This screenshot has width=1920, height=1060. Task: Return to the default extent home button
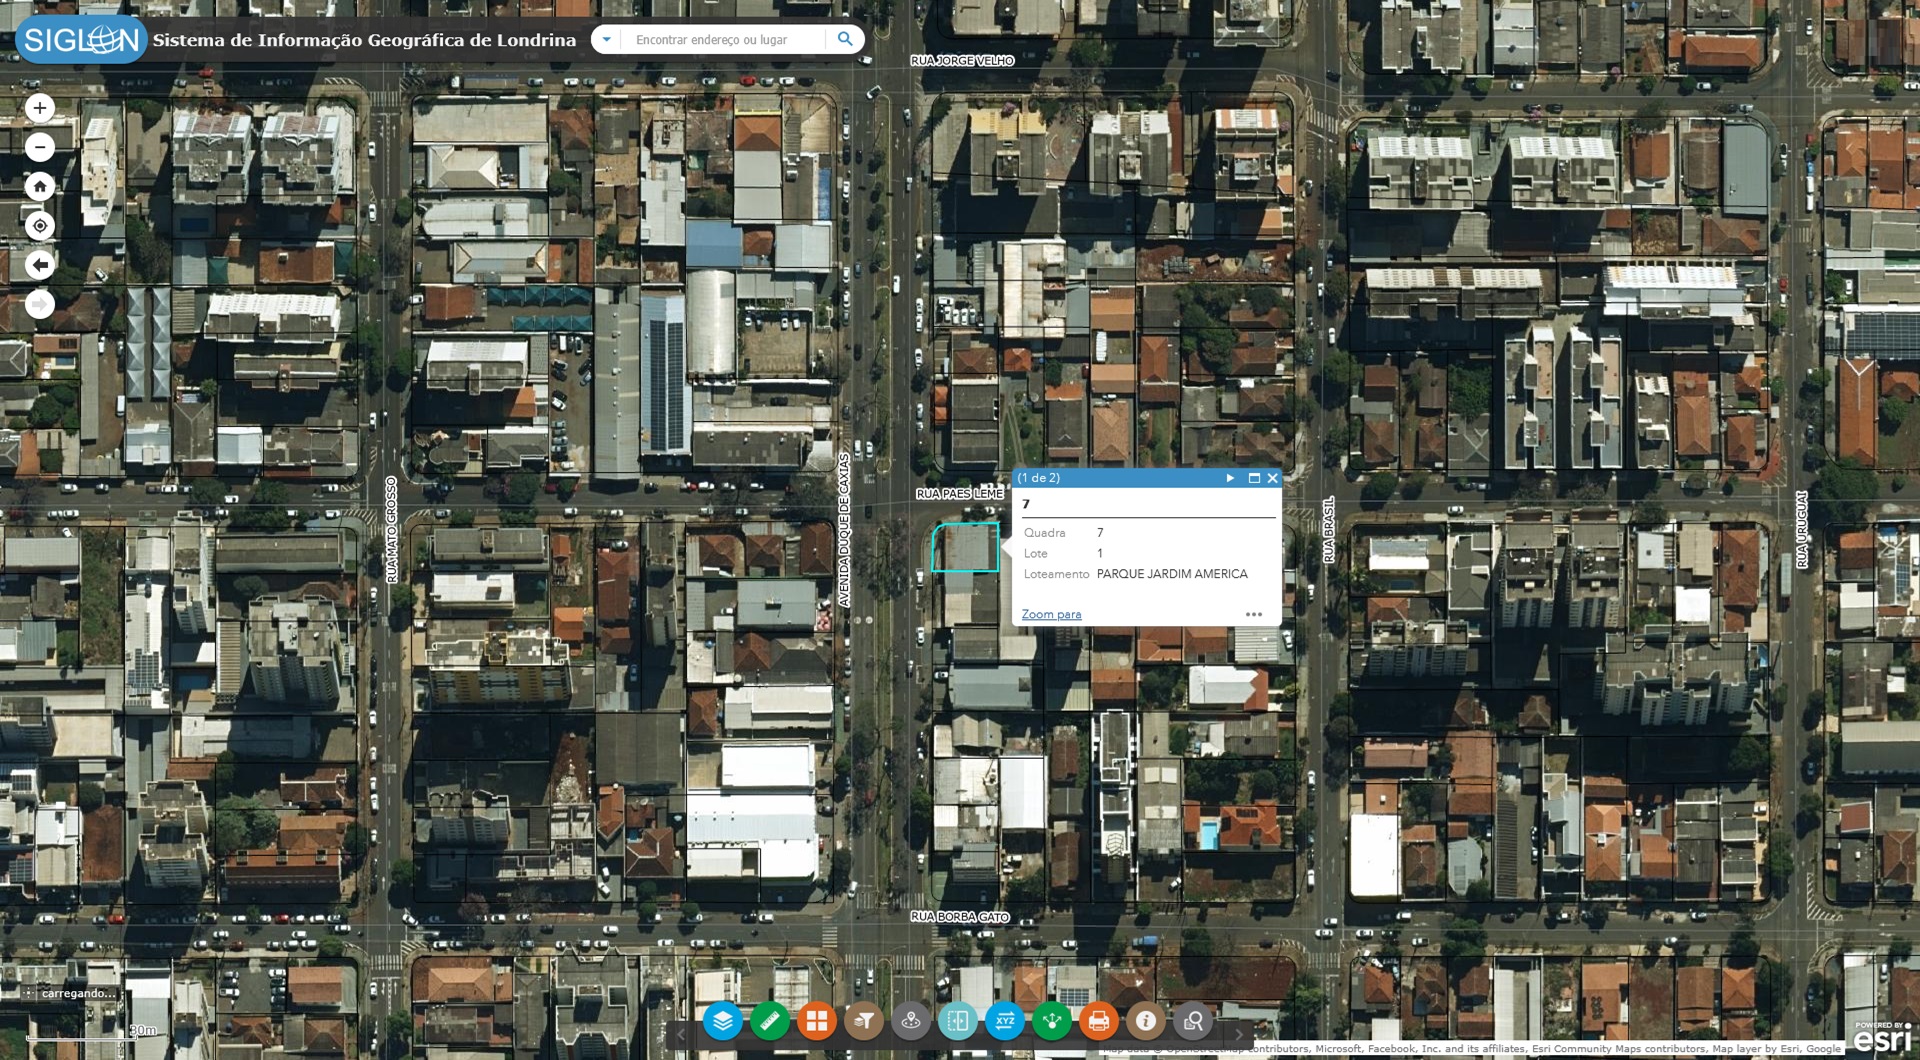[x=40, y=186]
